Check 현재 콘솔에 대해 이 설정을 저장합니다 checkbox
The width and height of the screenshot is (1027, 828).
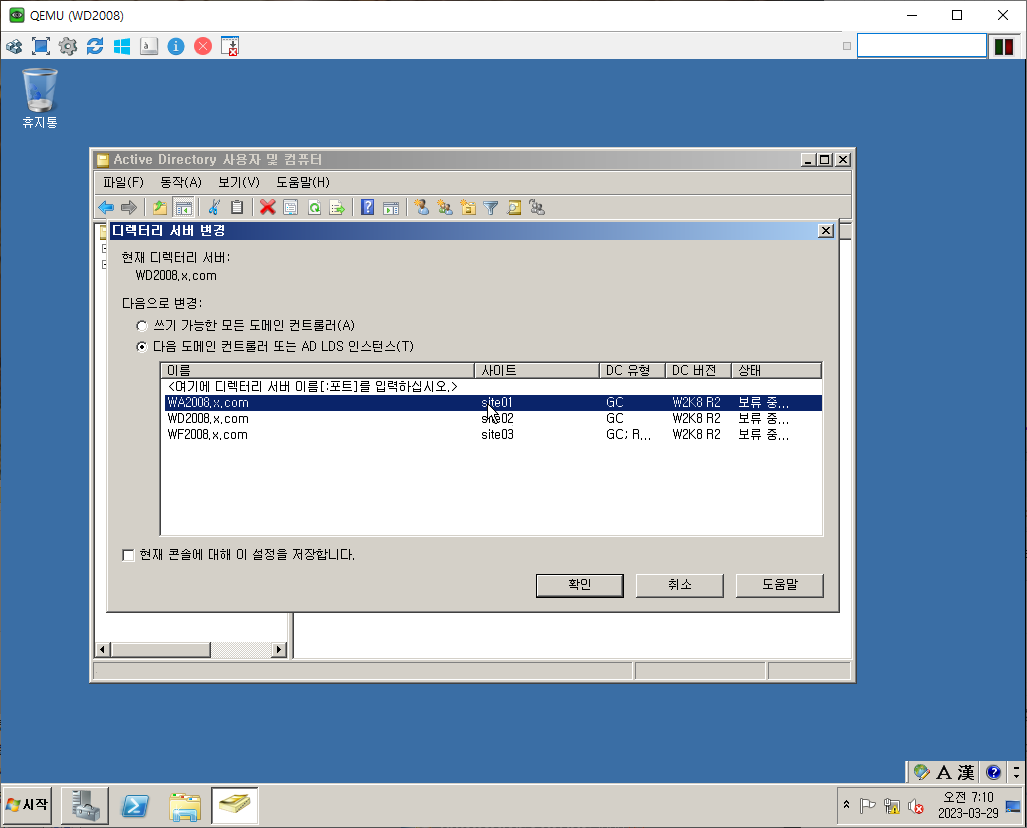click(128, 555)
